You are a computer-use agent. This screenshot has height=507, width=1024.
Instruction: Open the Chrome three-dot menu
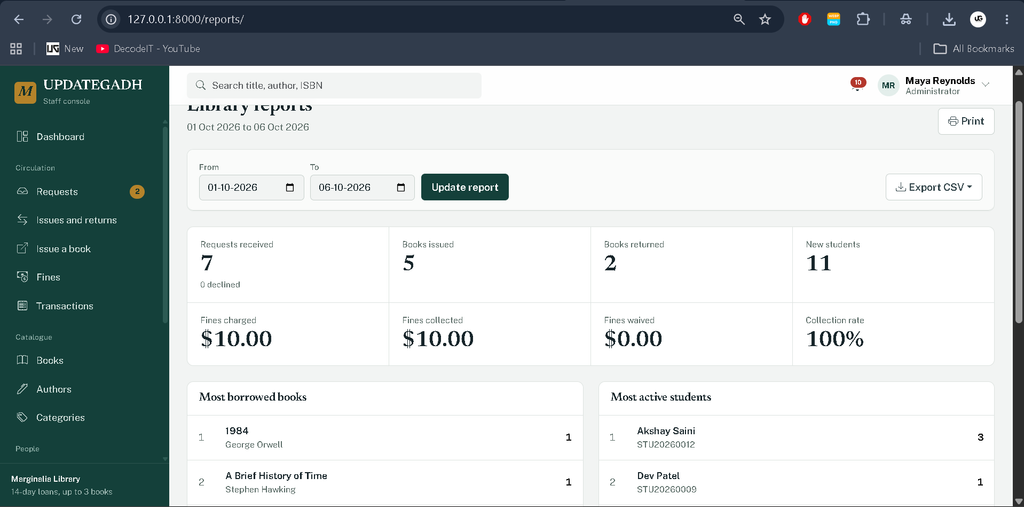click(x=1006, y=20)
